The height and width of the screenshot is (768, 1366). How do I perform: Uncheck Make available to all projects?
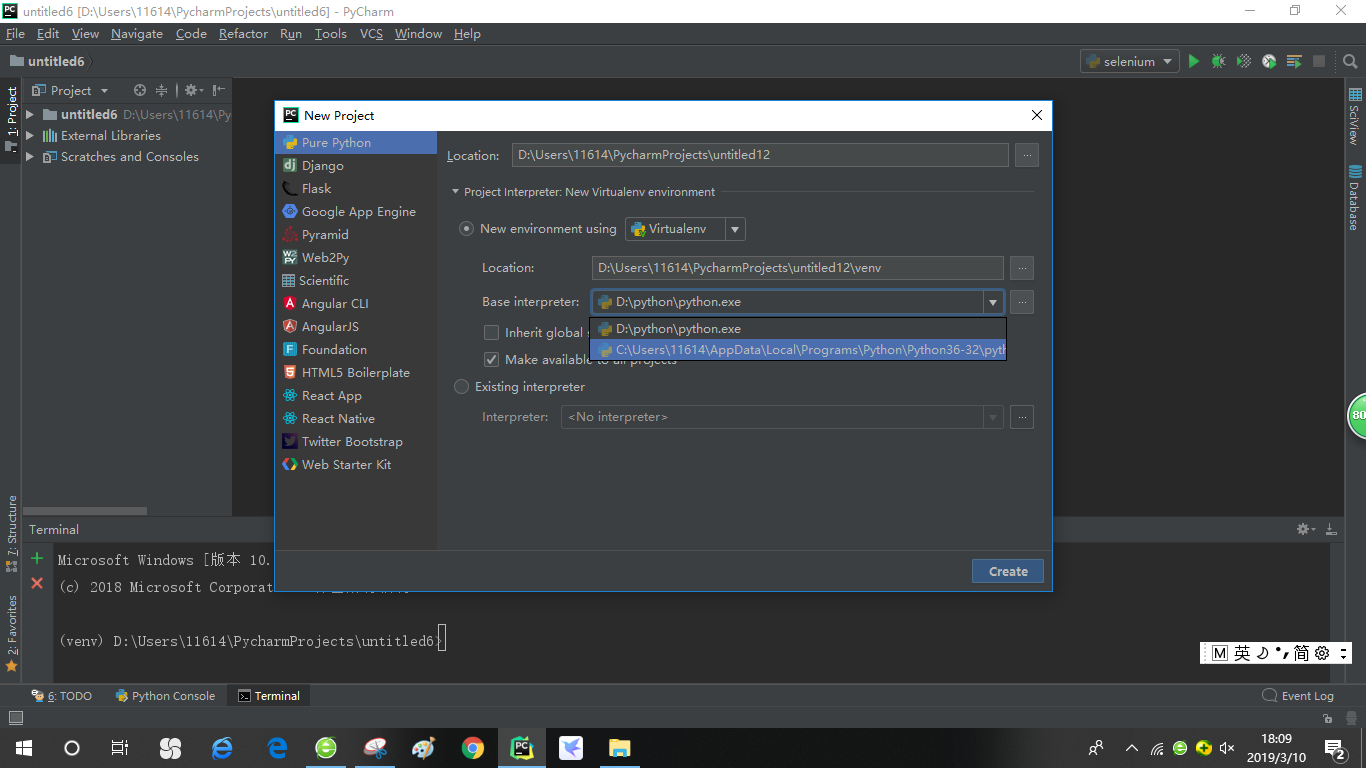coord(491,360)
